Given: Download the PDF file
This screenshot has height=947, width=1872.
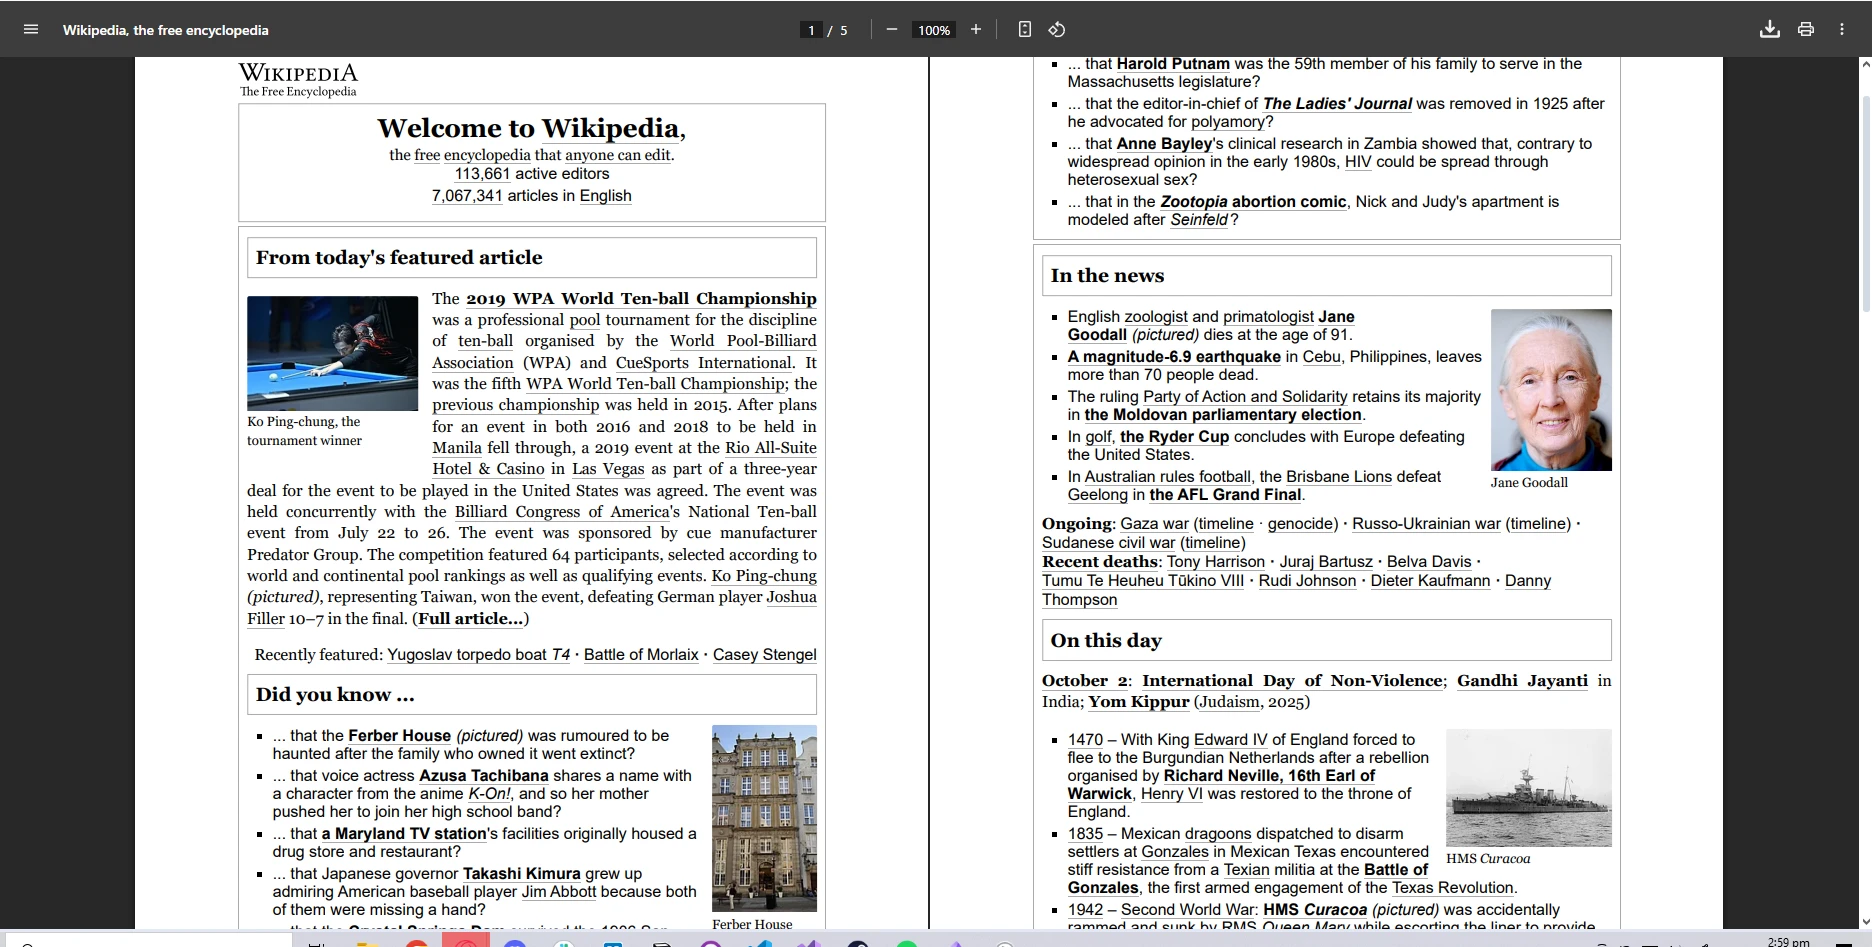Looking at the screenshot, I should pos(1769,30).
